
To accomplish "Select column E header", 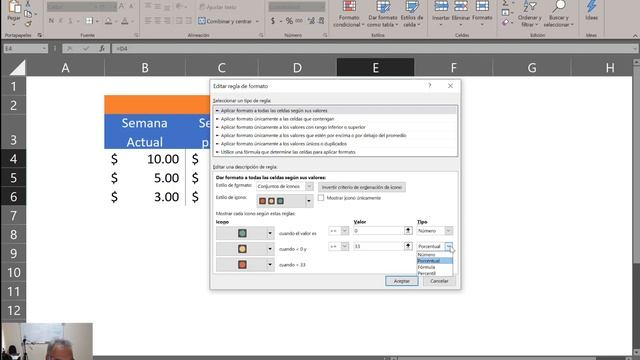I will (375, 67).
